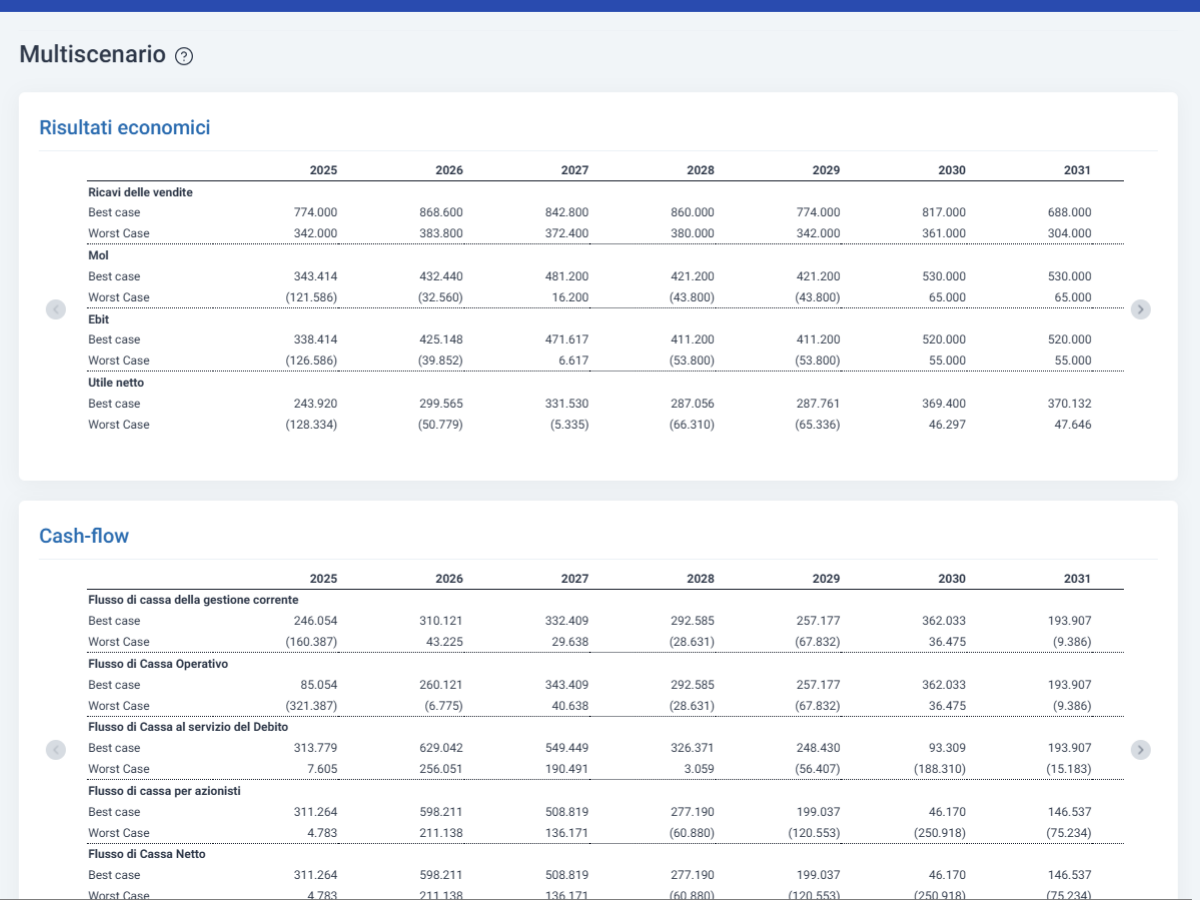The image size is (1200, 900).
Task: Select the Cash-flow section title
Action: (84, 535)
